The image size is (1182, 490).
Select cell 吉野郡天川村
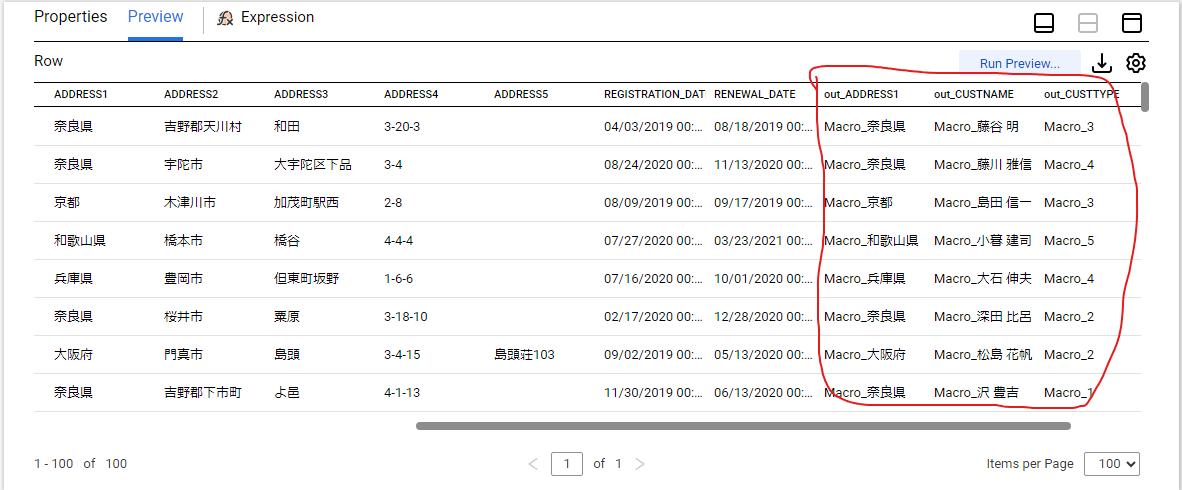pos(203,127)
